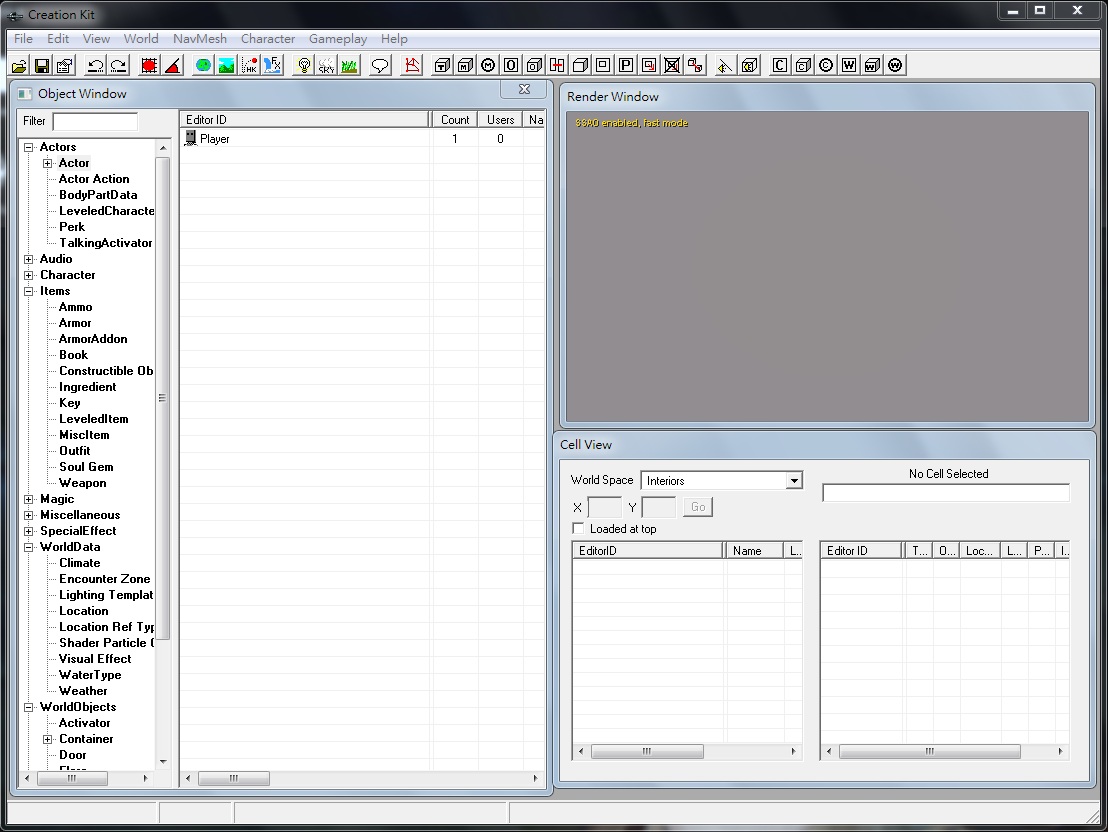Click the undo arrow icon
Viewport: 1108px width, 832px height.
click(95, 66)
